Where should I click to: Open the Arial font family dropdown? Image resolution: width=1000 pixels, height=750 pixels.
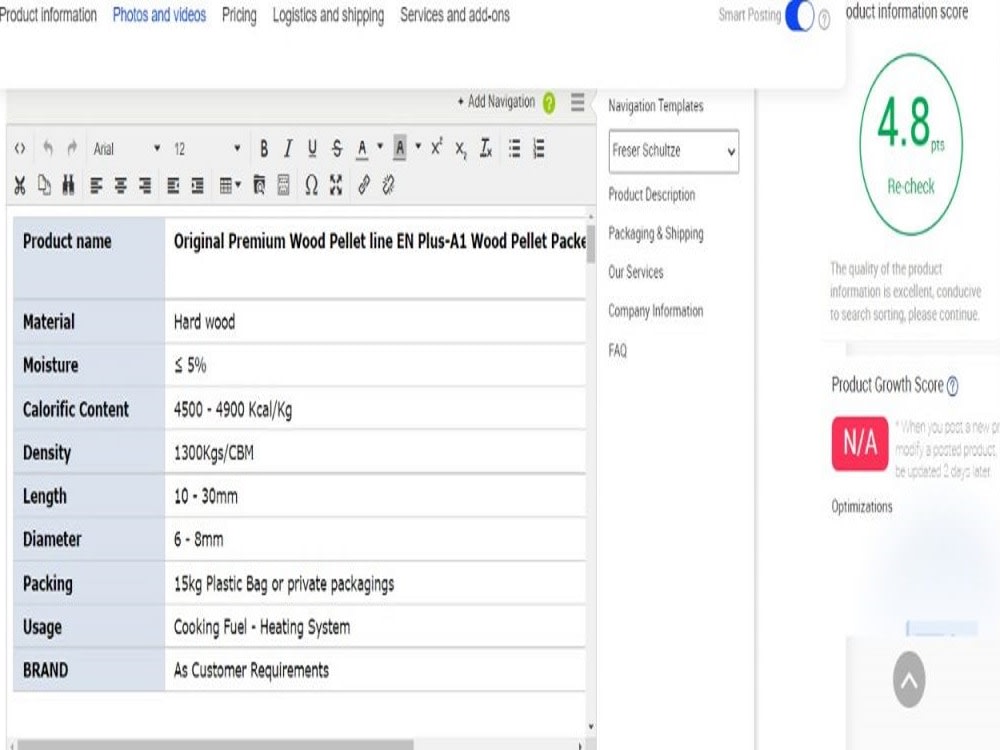tap(126, 149)
